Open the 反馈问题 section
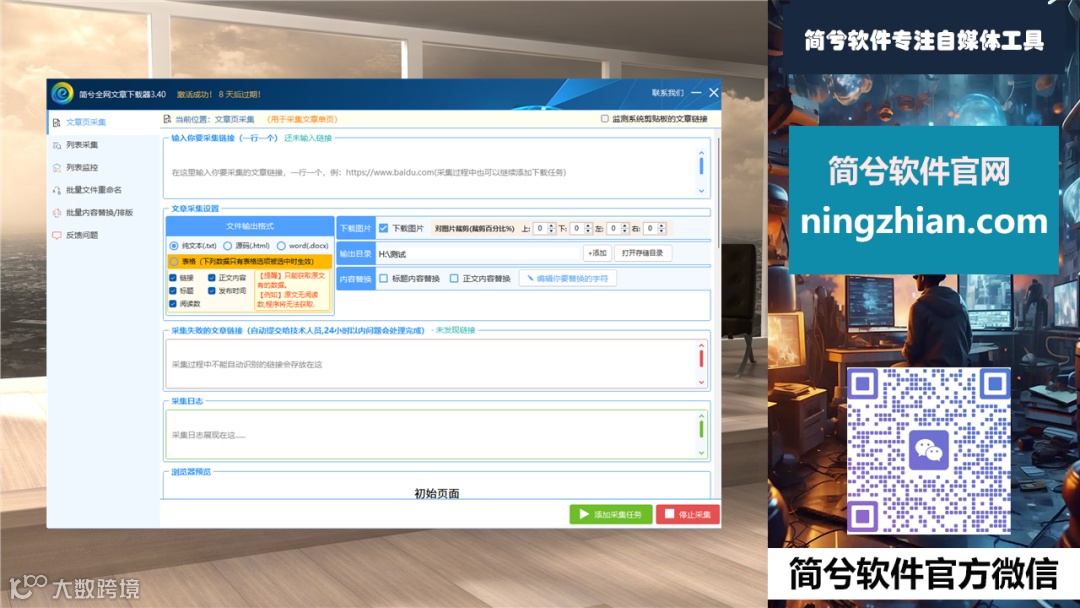Image resolution: width=1080 pixels, height=608 pixels. point(103,235)
